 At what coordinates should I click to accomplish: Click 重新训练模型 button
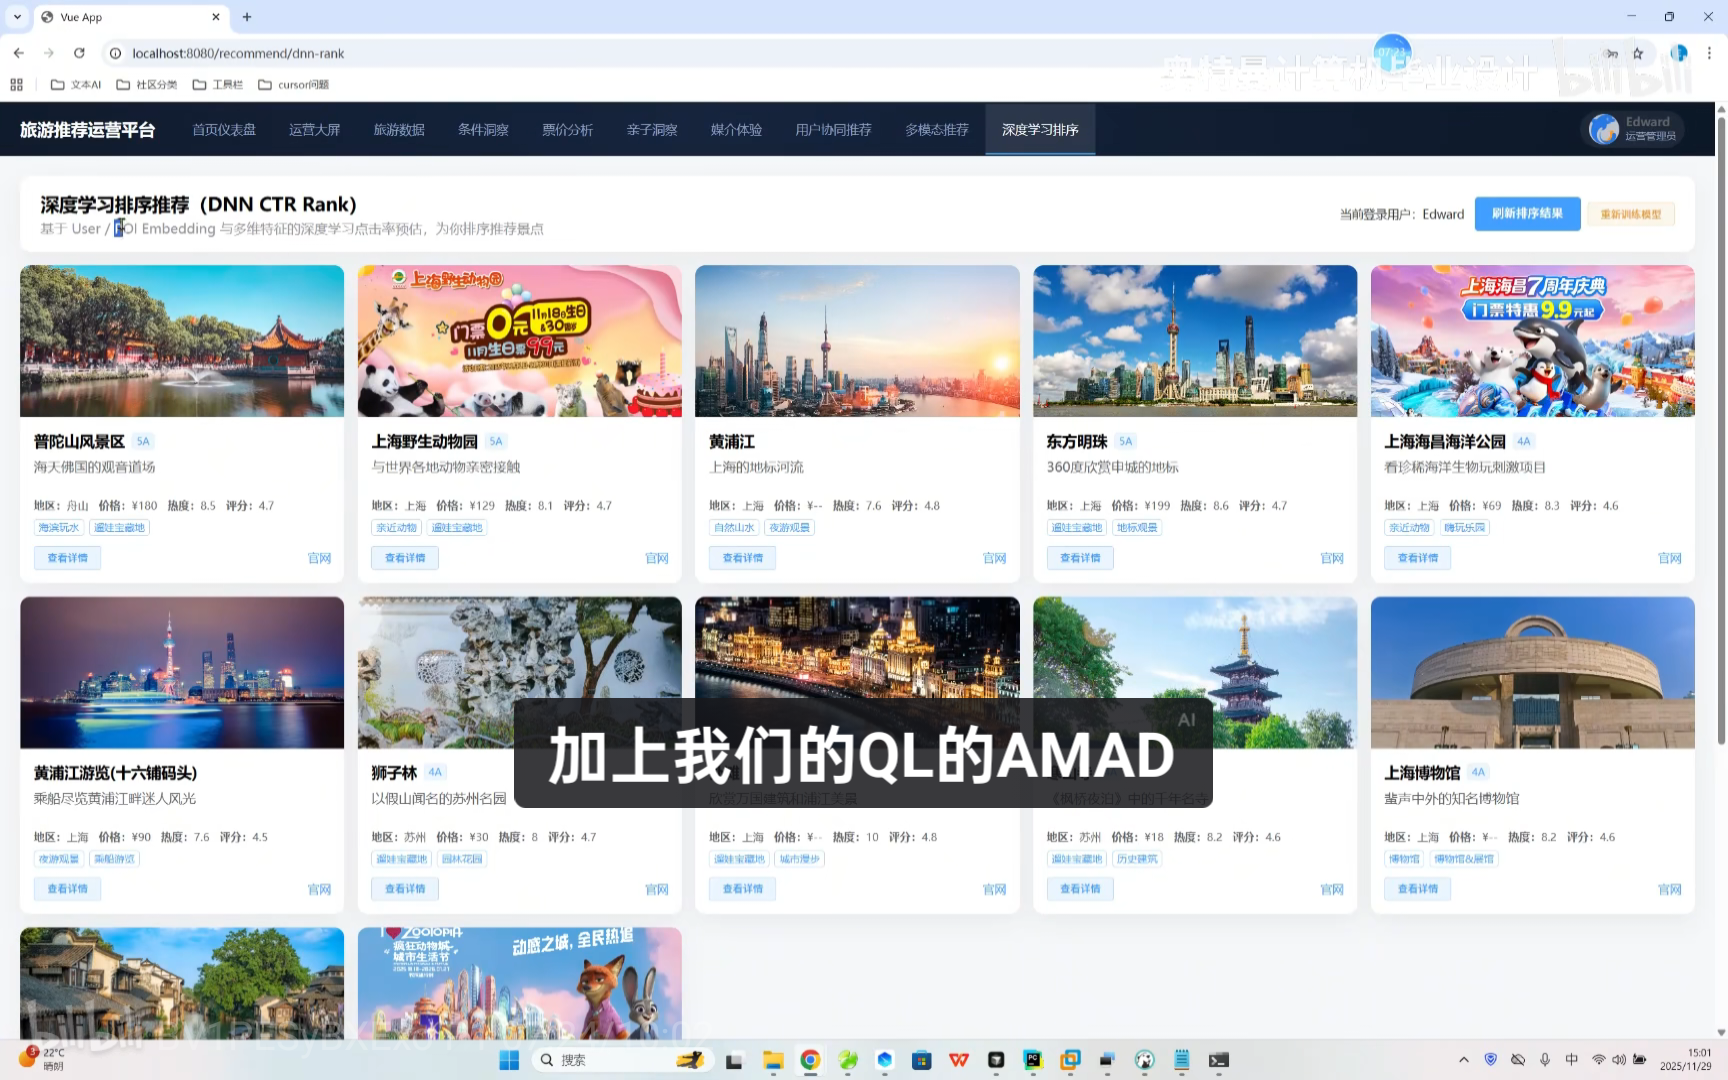(1630, 214)
